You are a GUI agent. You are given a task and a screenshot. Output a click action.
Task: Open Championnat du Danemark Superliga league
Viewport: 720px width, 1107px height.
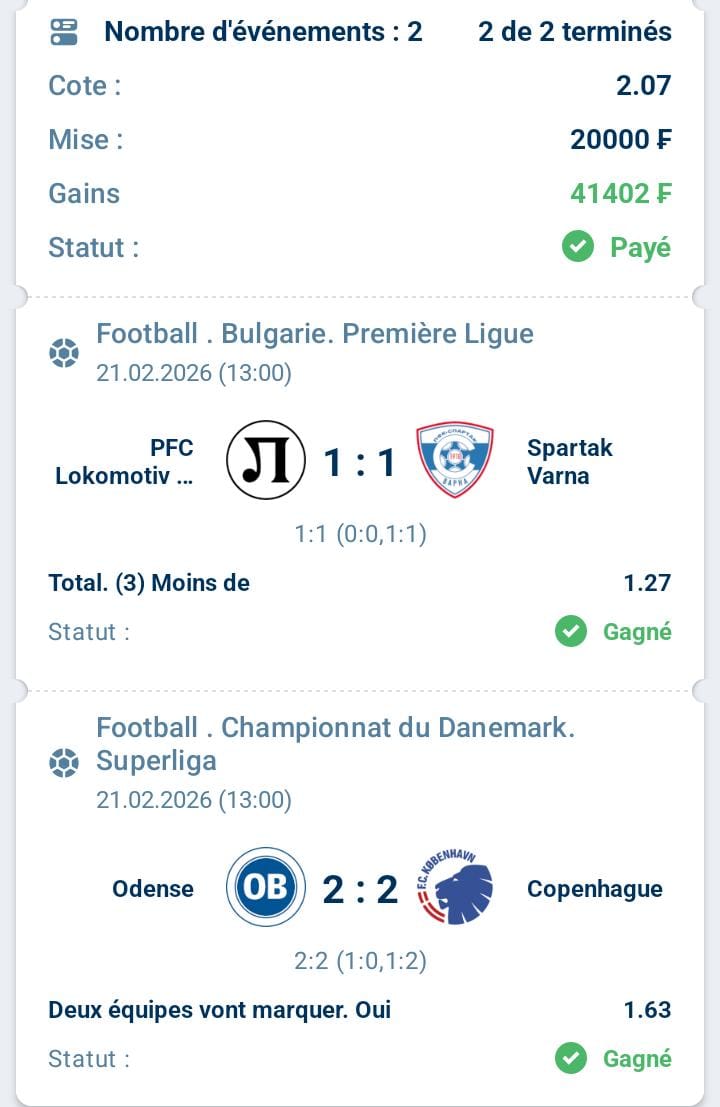click(x=335, y=744)
